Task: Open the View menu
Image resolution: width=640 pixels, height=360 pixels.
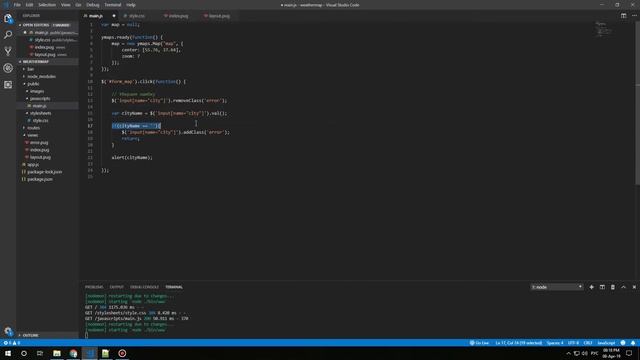Action: pos(65,5)
